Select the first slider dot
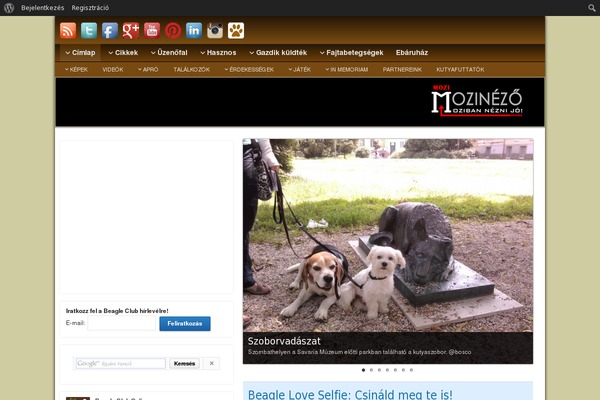 363,370
